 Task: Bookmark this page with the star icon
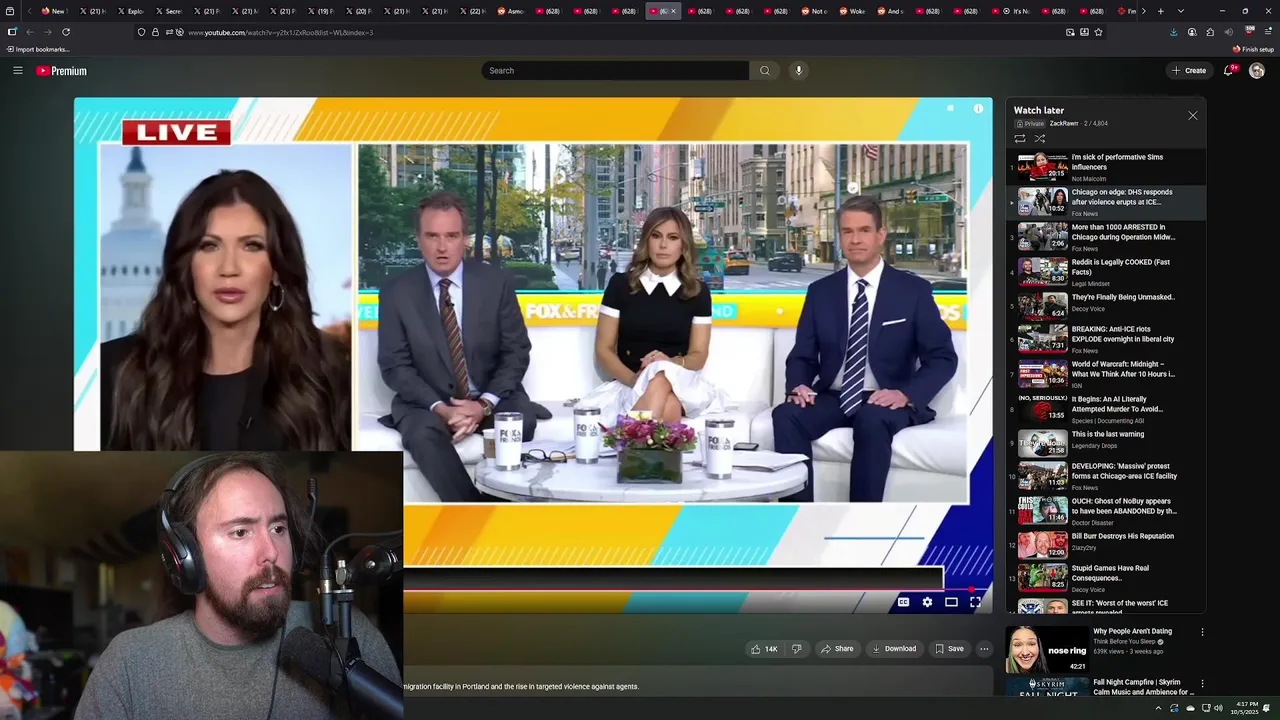[1098, 32]
